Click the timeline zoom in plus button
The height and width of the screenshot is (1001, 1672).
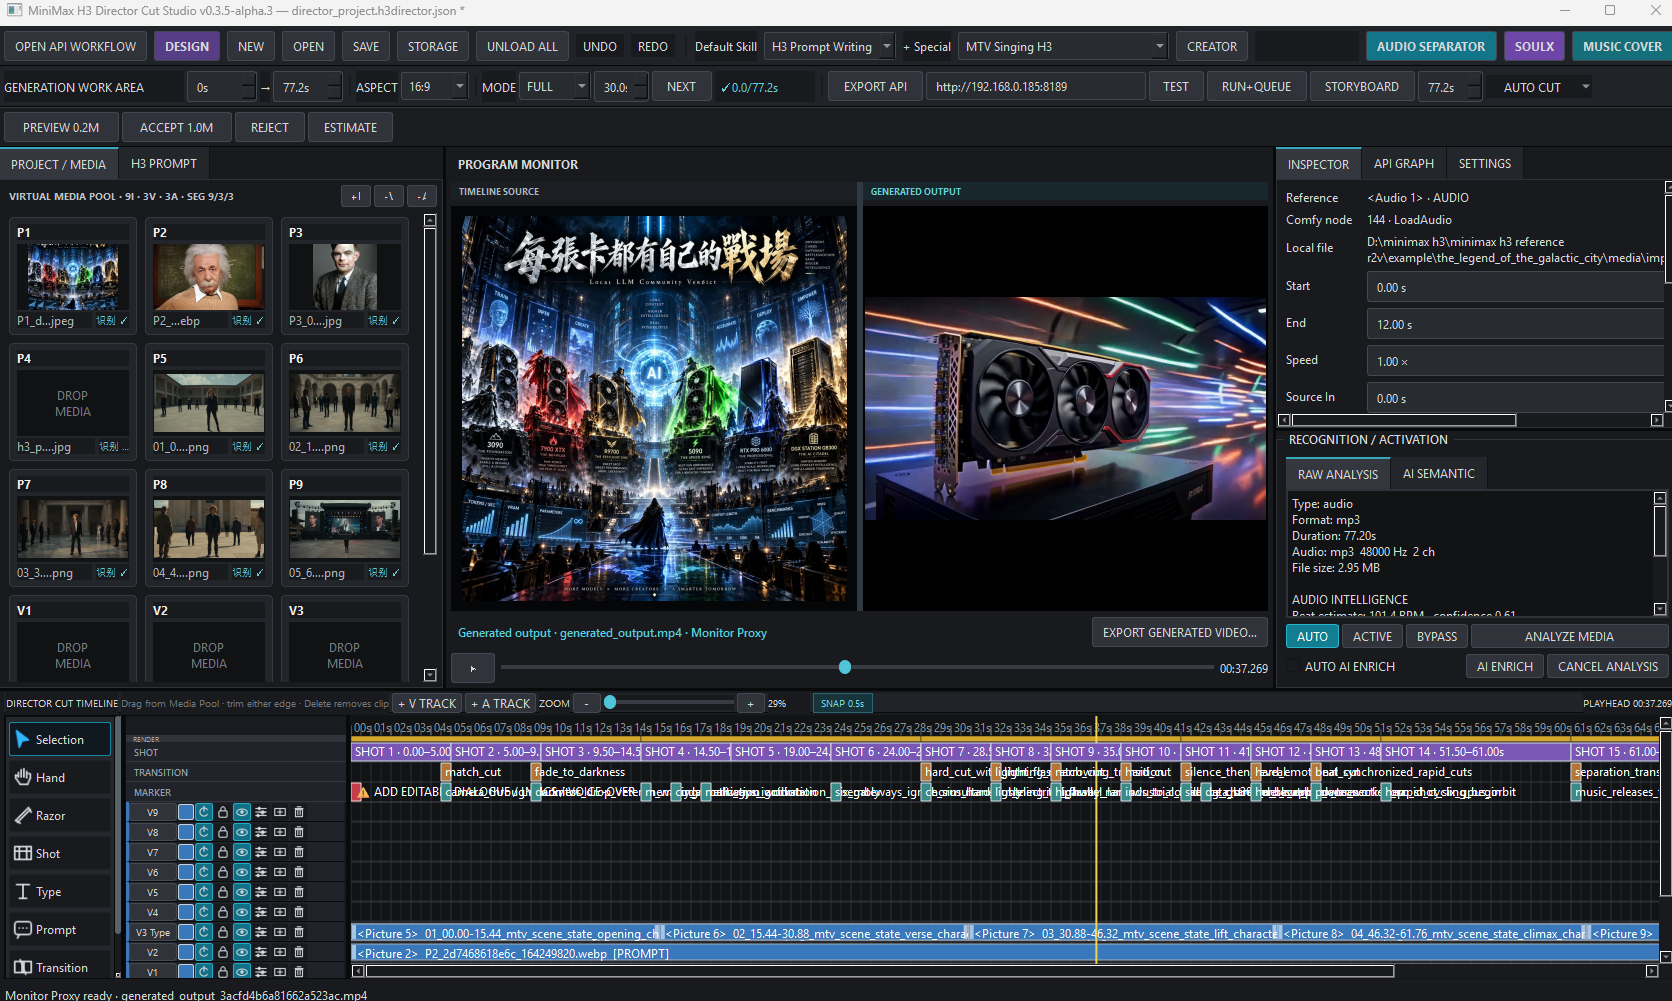click(750, 704)
